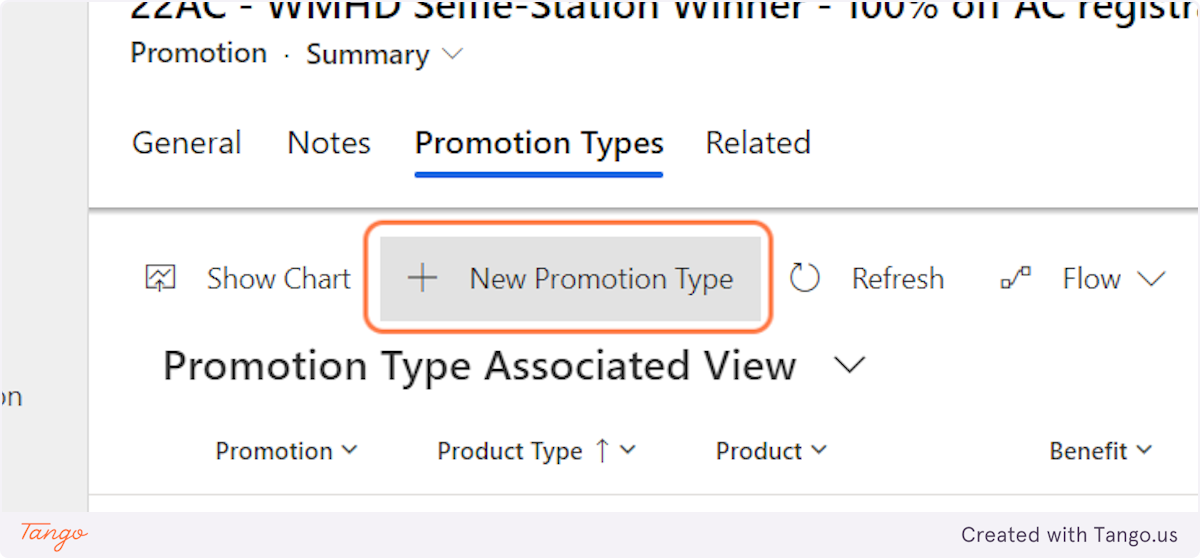Click the Flow connector icon
This screenshot has height=558, width=1200.
pyautogui.click(x=1016, y=279)
